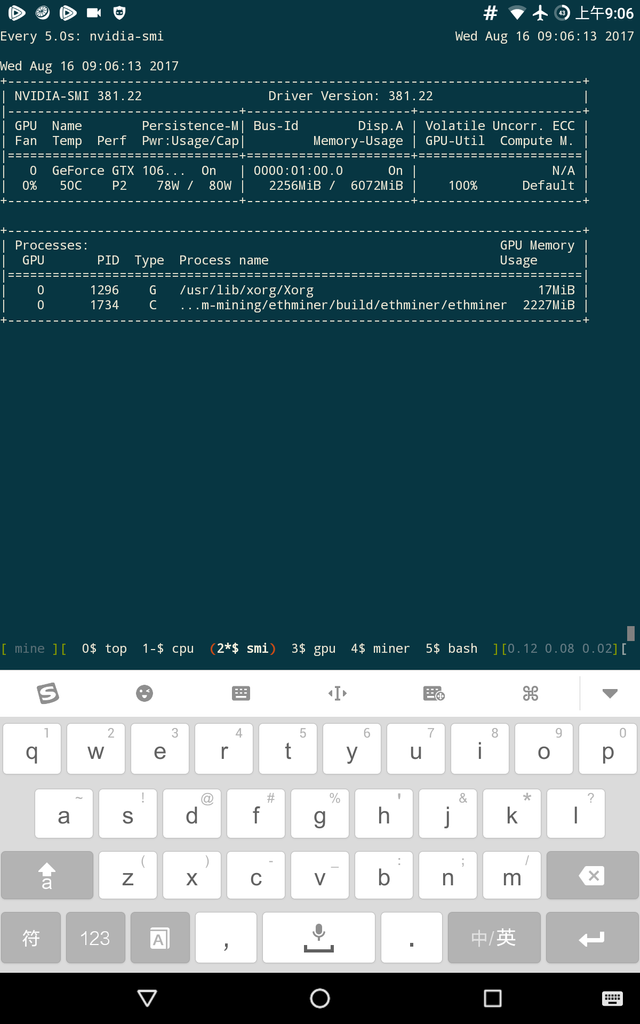Tap the letter z key
Screen dimensions: 640x1024
click(x=128, y=876)
